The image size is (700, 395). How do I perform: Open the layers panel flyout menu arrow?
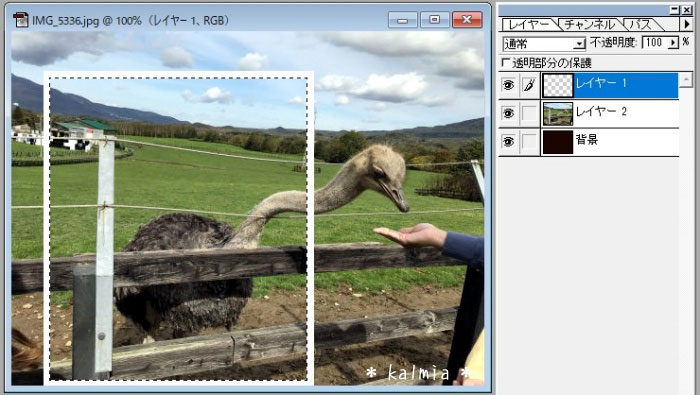pyautogui.click(x=687, y=24)
